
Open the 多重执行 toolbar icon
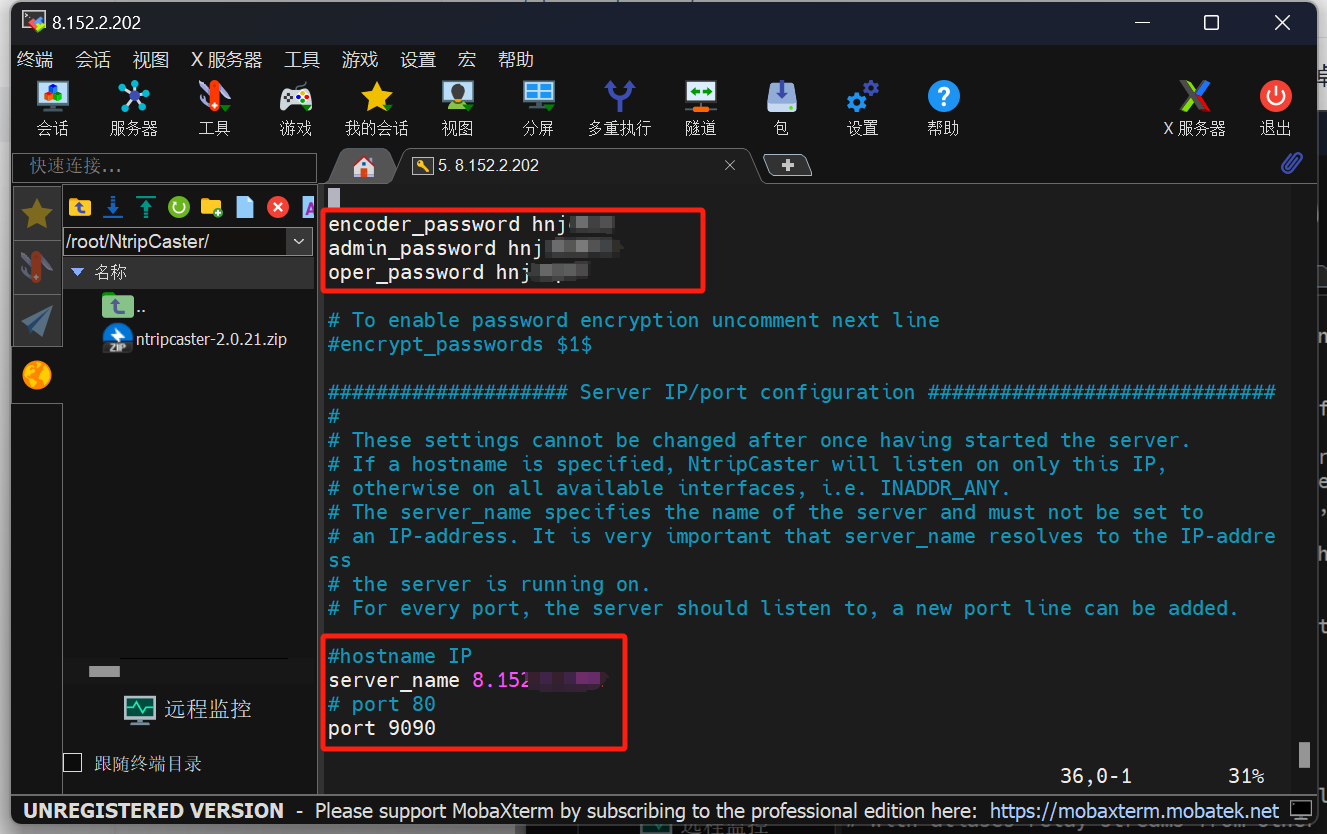click(619, 108)
